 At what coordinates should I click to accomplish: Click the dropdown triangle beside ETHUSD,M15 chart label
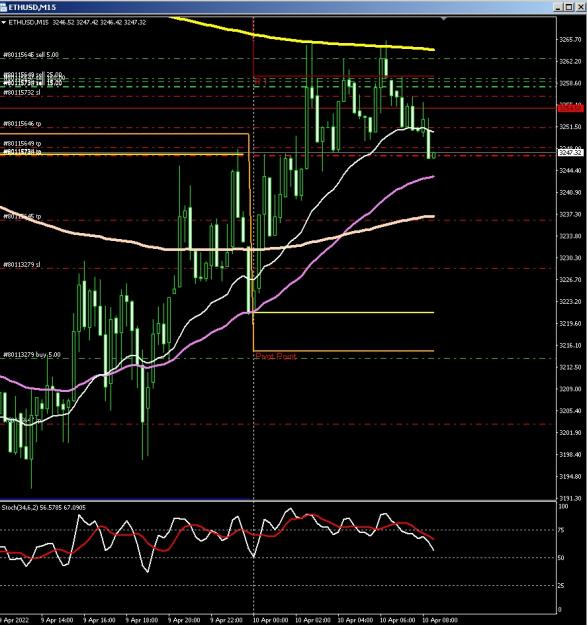4,23
